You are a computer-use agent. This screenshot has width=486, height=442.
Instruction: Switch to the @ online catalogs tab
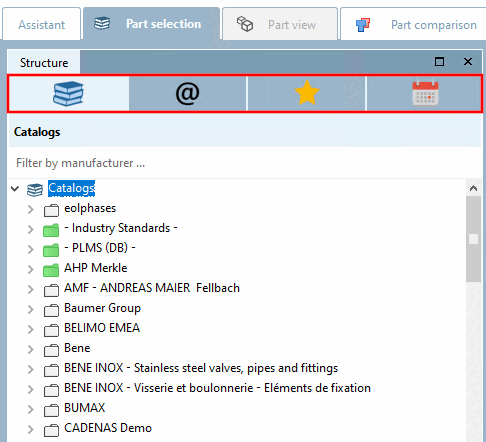(187, 94)
